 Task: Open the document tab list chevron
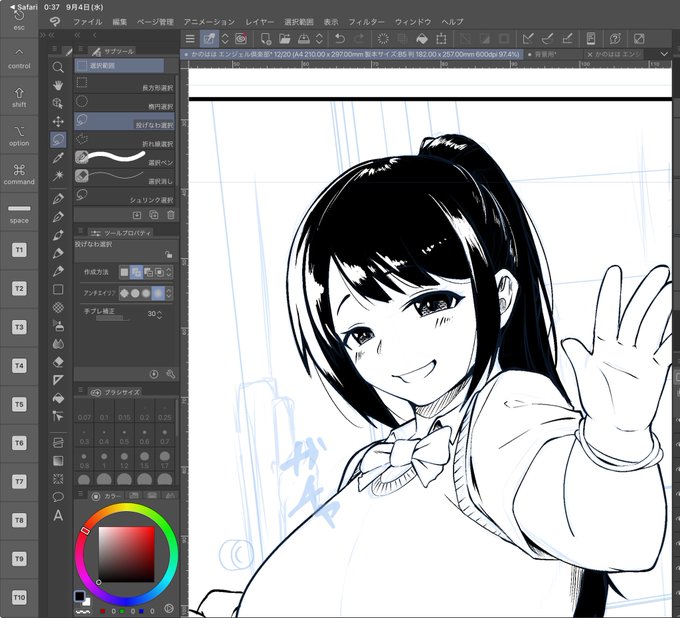[664, 54]
